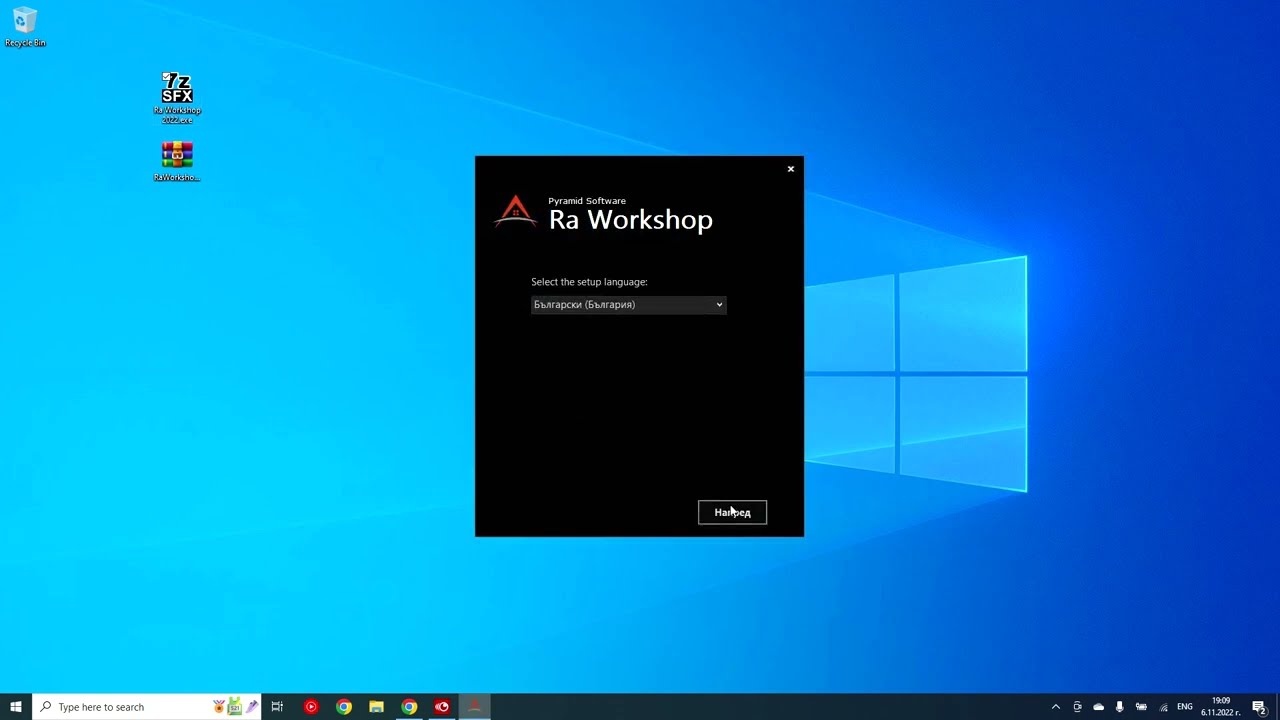
Task: Open Task View on the taskbar
Action: (x=277, y=707)
